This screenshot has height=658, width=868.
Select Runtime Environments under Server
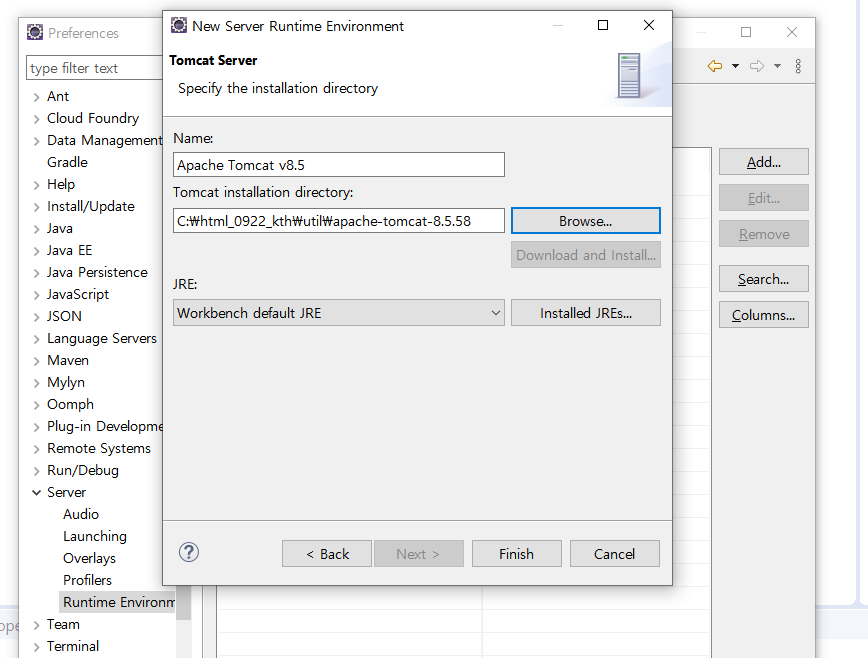coord(118,602)
